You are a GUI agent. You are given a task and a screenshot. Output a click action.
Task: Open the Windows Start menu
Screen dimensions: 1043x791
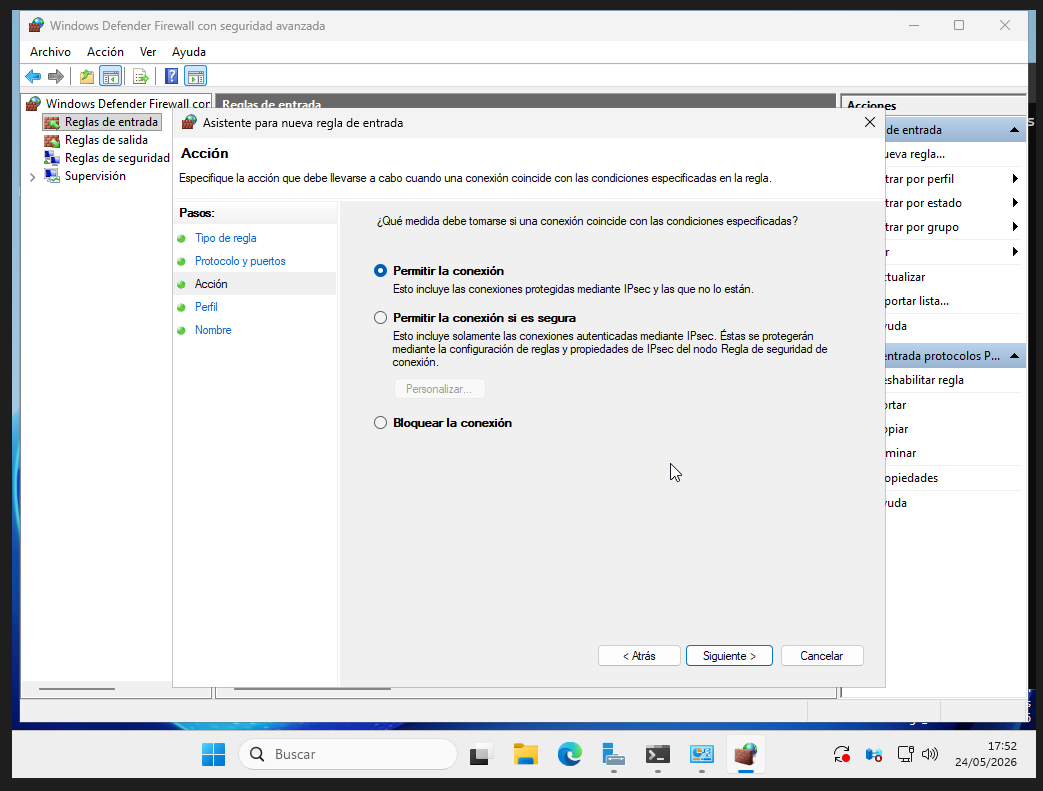pyautogui.click(x=214, y=754)
